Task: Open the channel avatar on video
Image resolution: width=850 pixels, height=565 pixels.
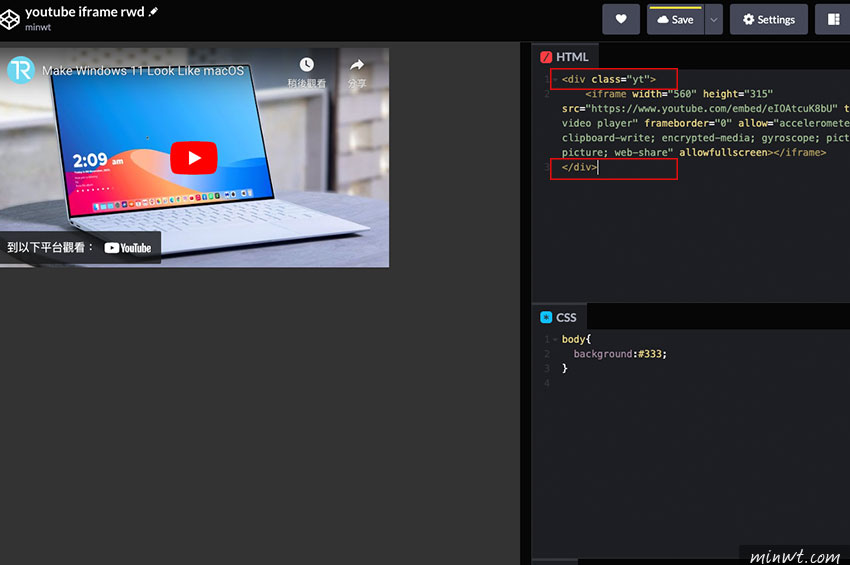Action: click(x=21, y=70)
